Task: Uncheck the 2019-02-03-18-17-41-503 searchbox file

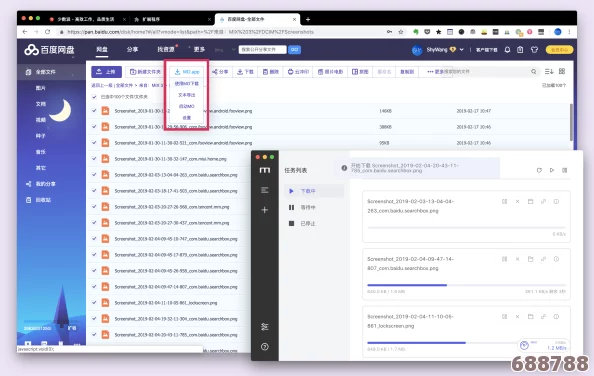Action: pos(94,191)
